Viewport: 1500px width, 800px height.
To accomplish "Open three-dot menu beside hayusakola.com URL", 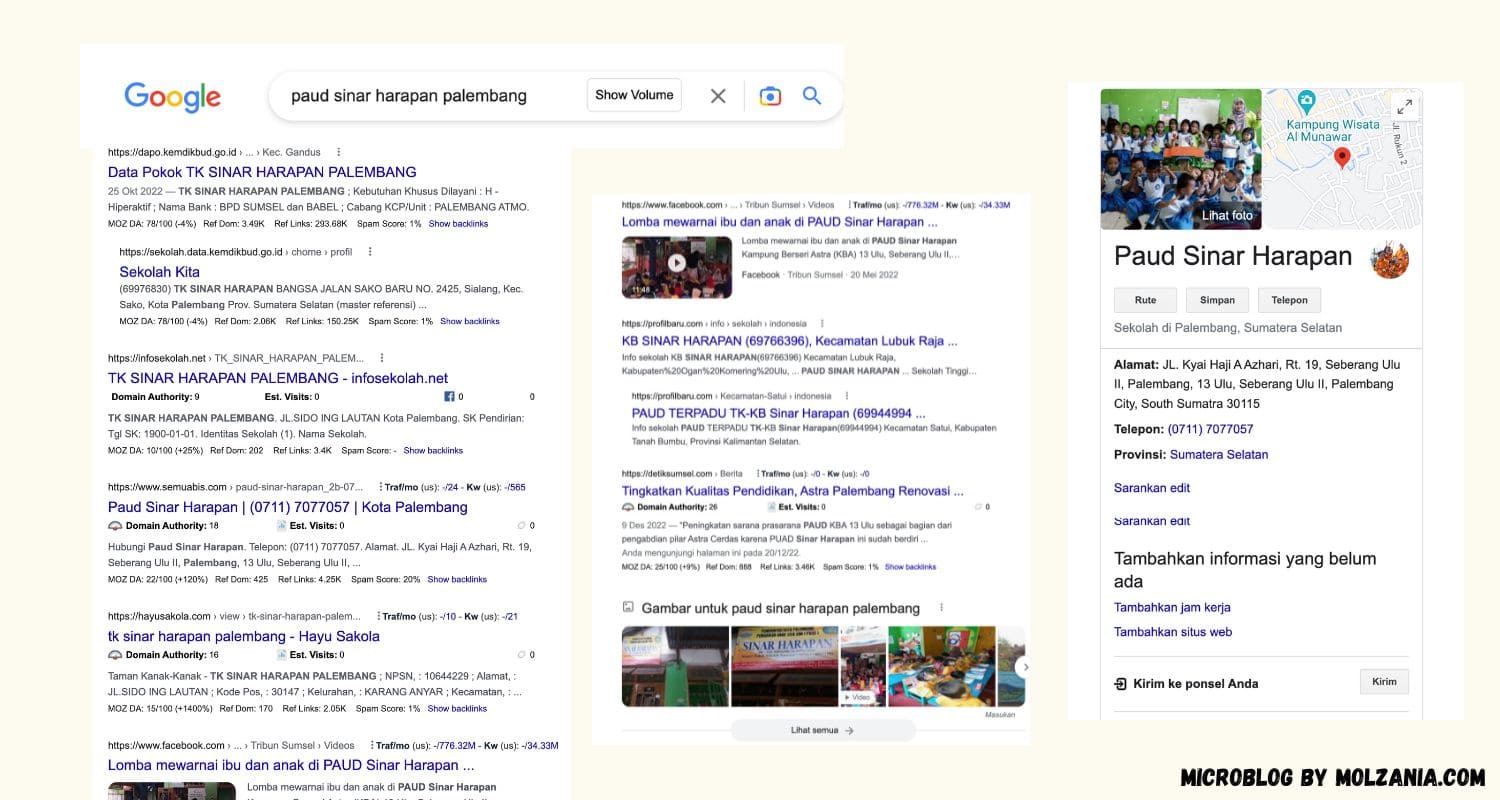I will [378, 616].
